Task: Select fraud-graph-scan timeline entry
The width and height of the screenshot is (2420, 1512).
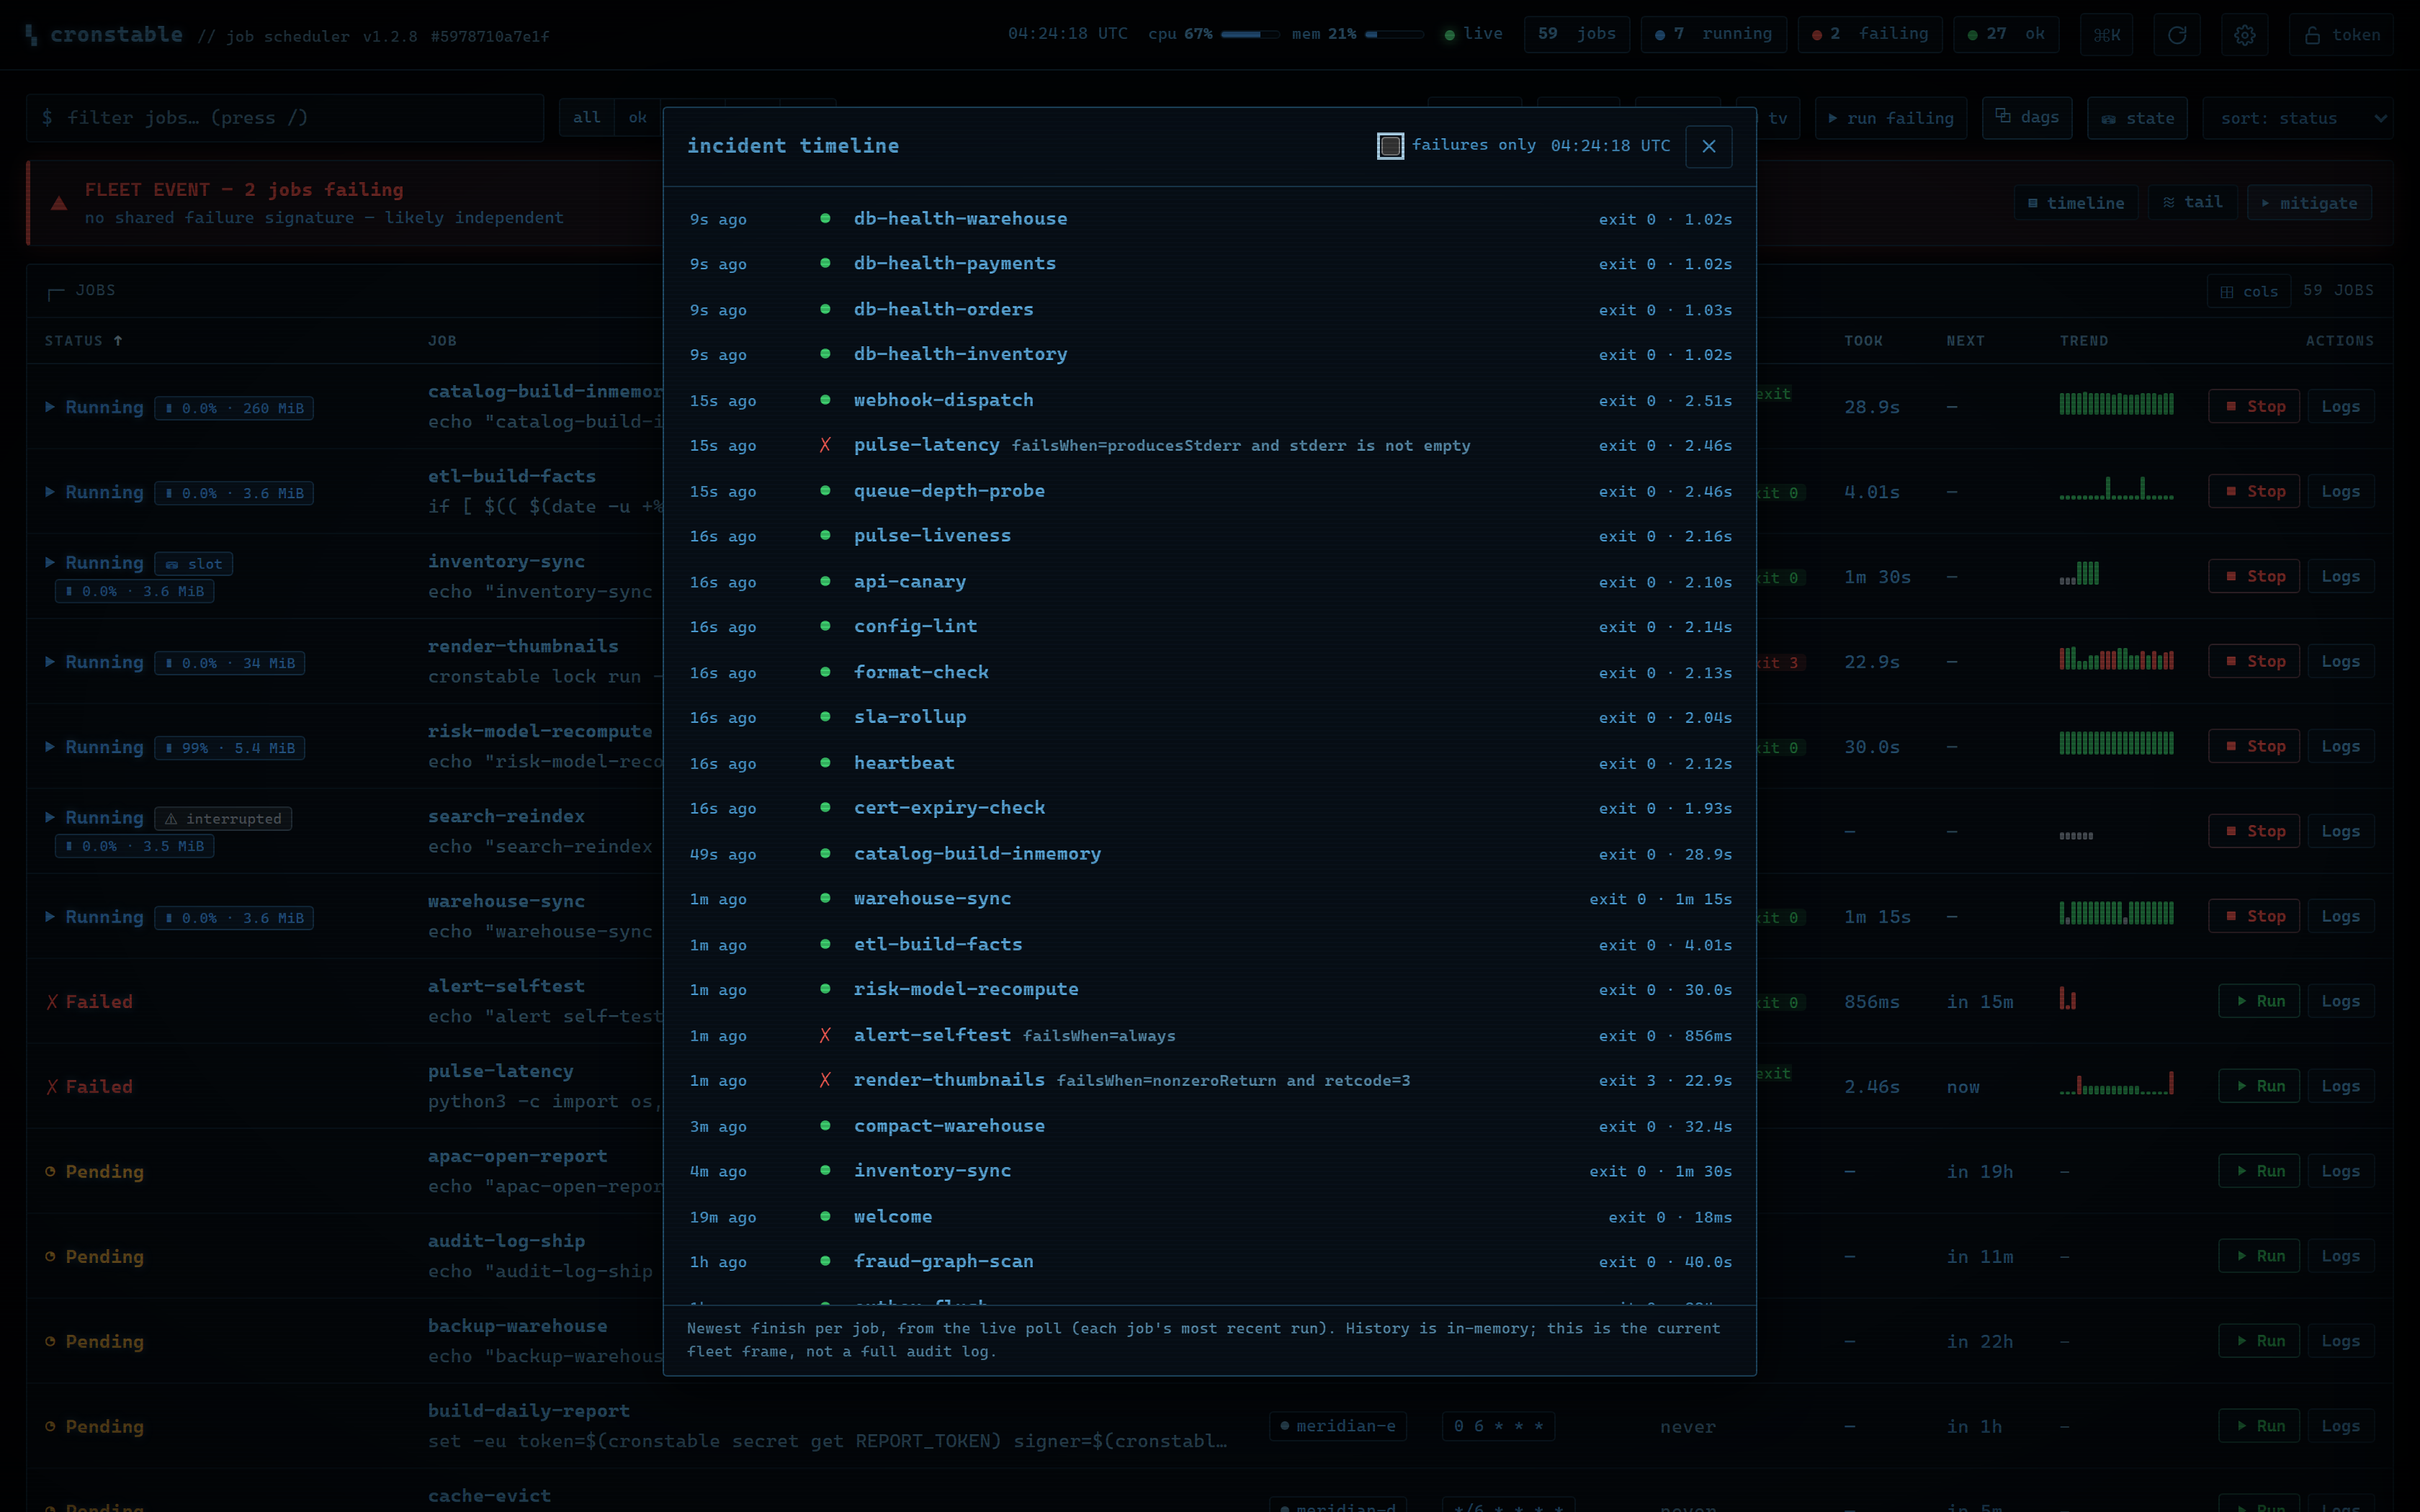Action: [1210, 1262]
